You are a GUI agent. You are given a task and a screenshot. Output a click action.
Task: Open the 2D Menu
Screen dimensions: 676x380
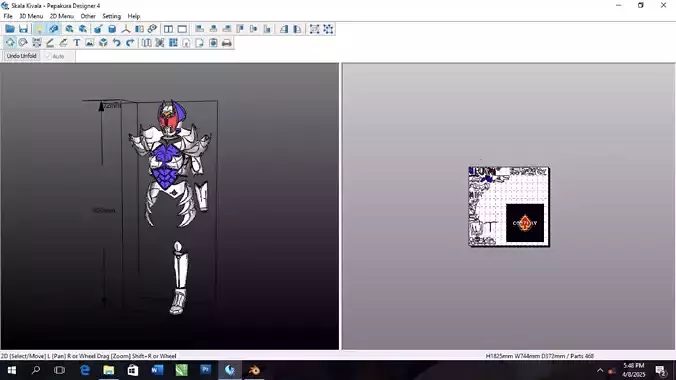(x=62, y=16)
